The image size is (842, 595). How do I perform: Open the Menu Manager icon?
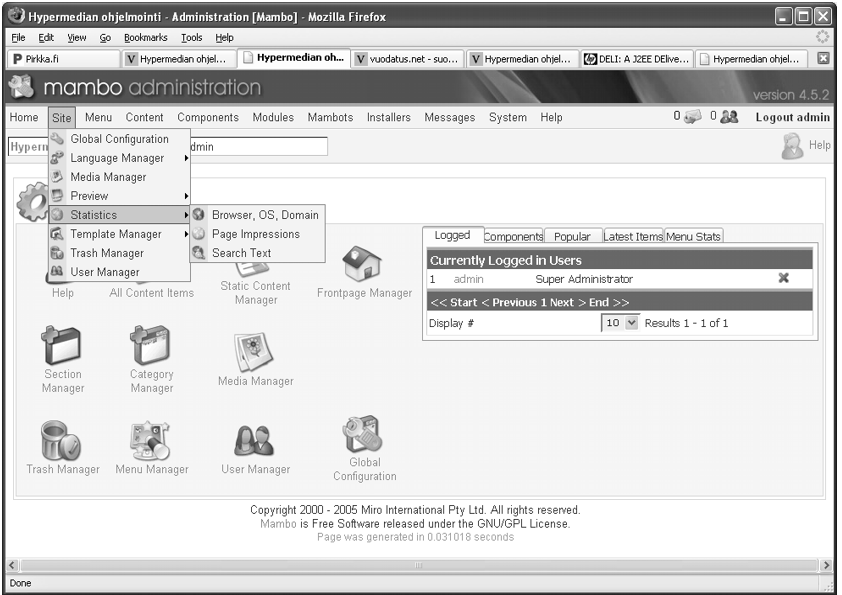click(x=151, y=440)
